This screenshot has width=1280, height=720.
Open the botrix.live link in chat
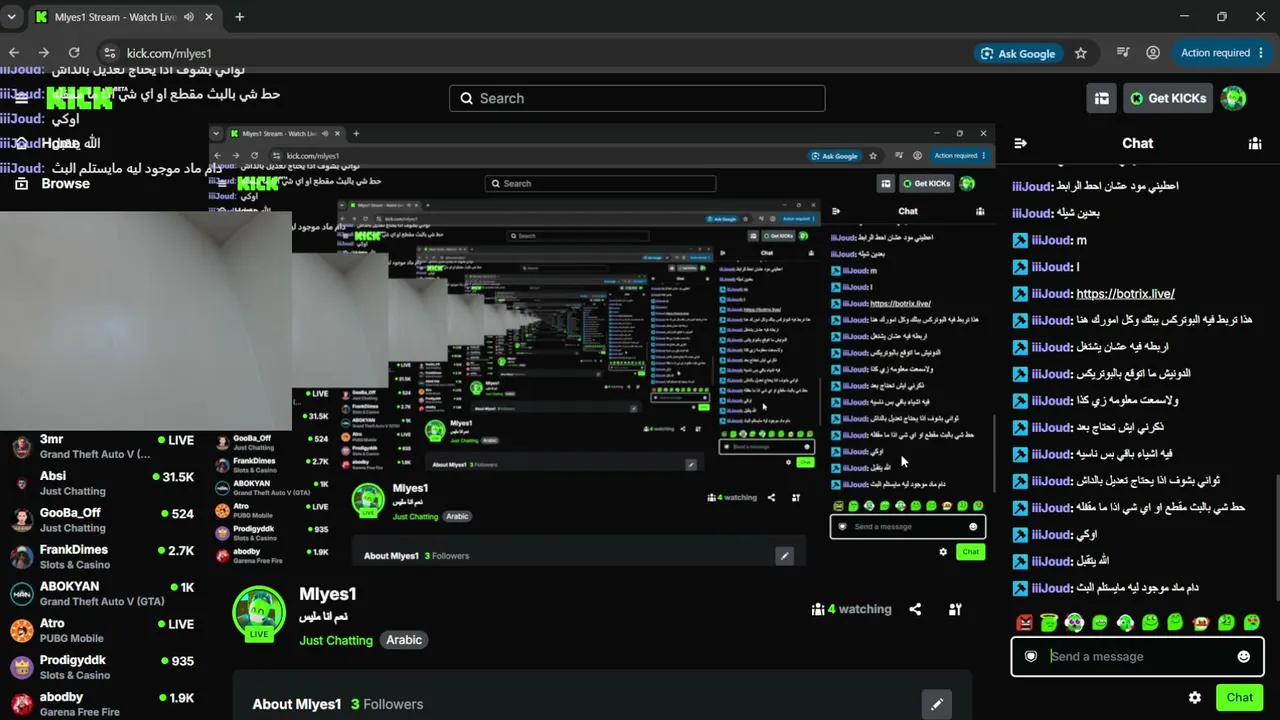click(1125, 294)
